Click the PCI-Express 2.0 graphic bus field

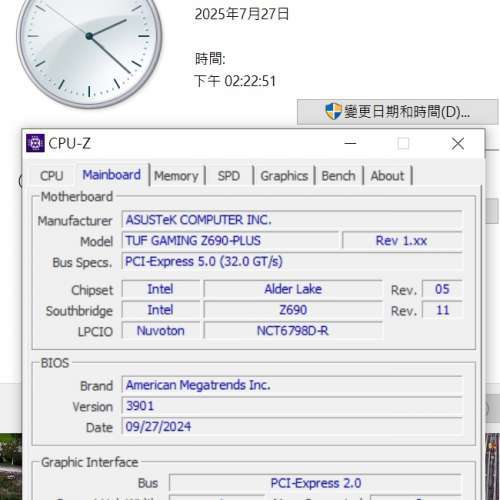(315, 483)
